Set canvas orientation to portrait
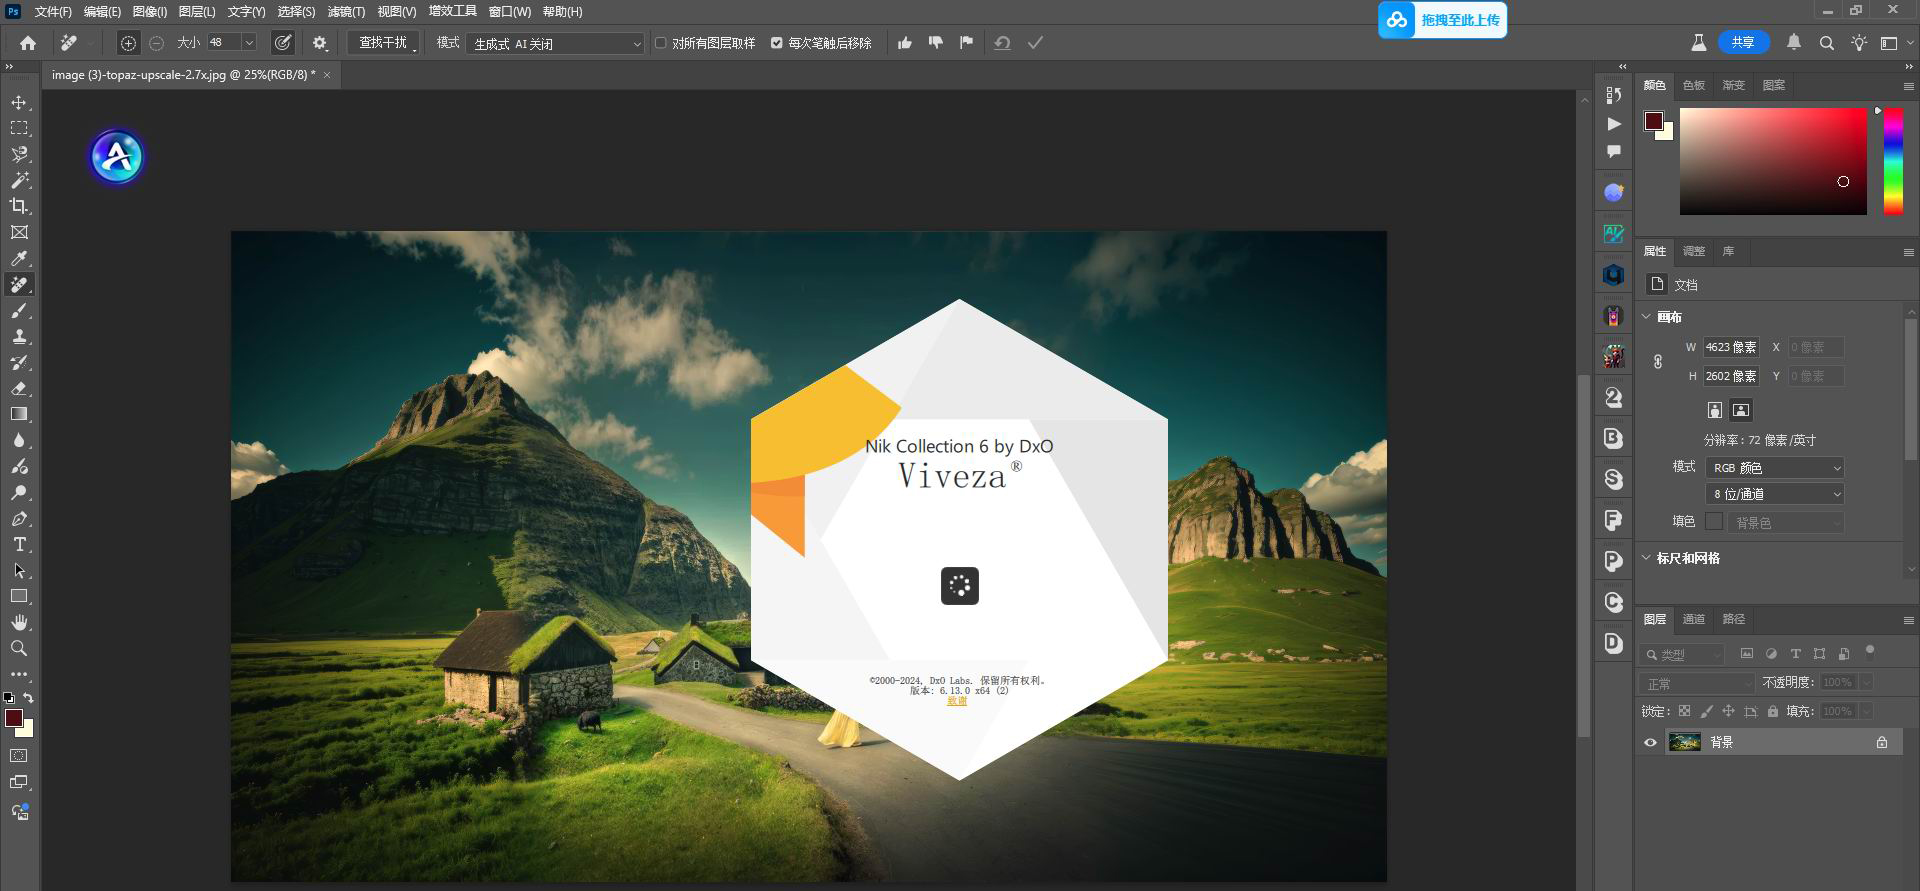The width and height of the screenshot is (1920, 891). coord(1715,410)
